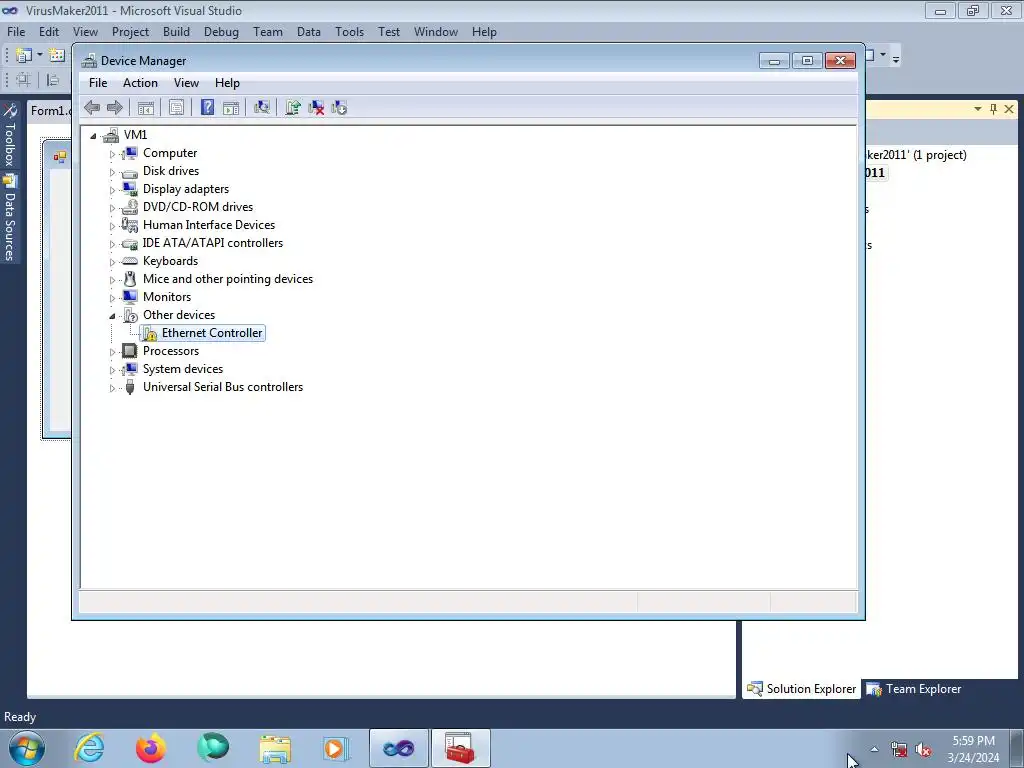The width and height of the screenshot is (1024, 768).
Task: Expand the Human Interface Devices category
Action: coord(112,226)
